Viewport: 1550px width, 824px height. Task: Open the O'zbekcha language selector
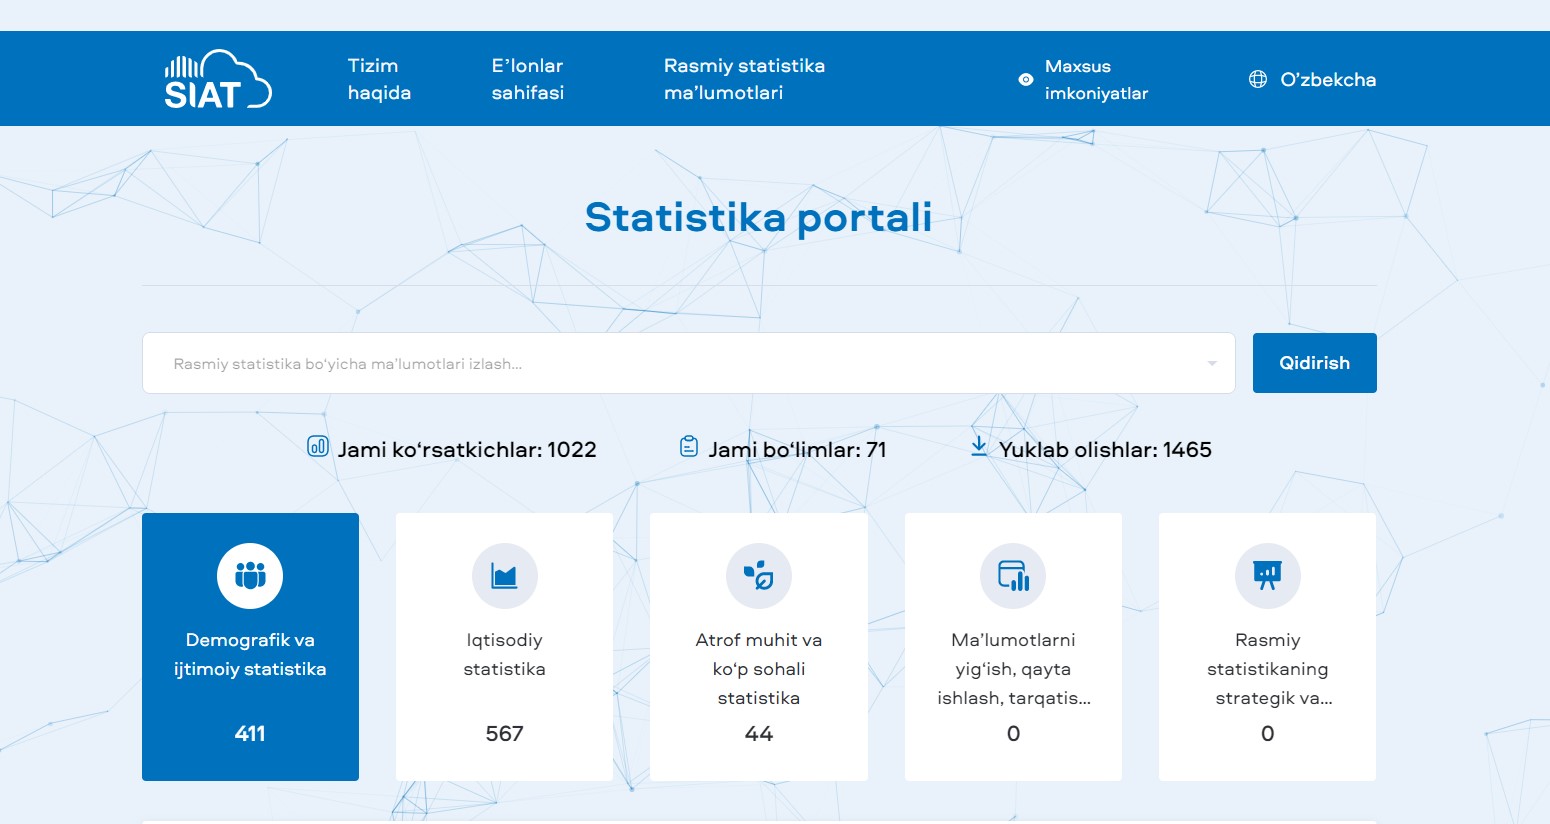pyautogui.click(x=1328, y=79)
